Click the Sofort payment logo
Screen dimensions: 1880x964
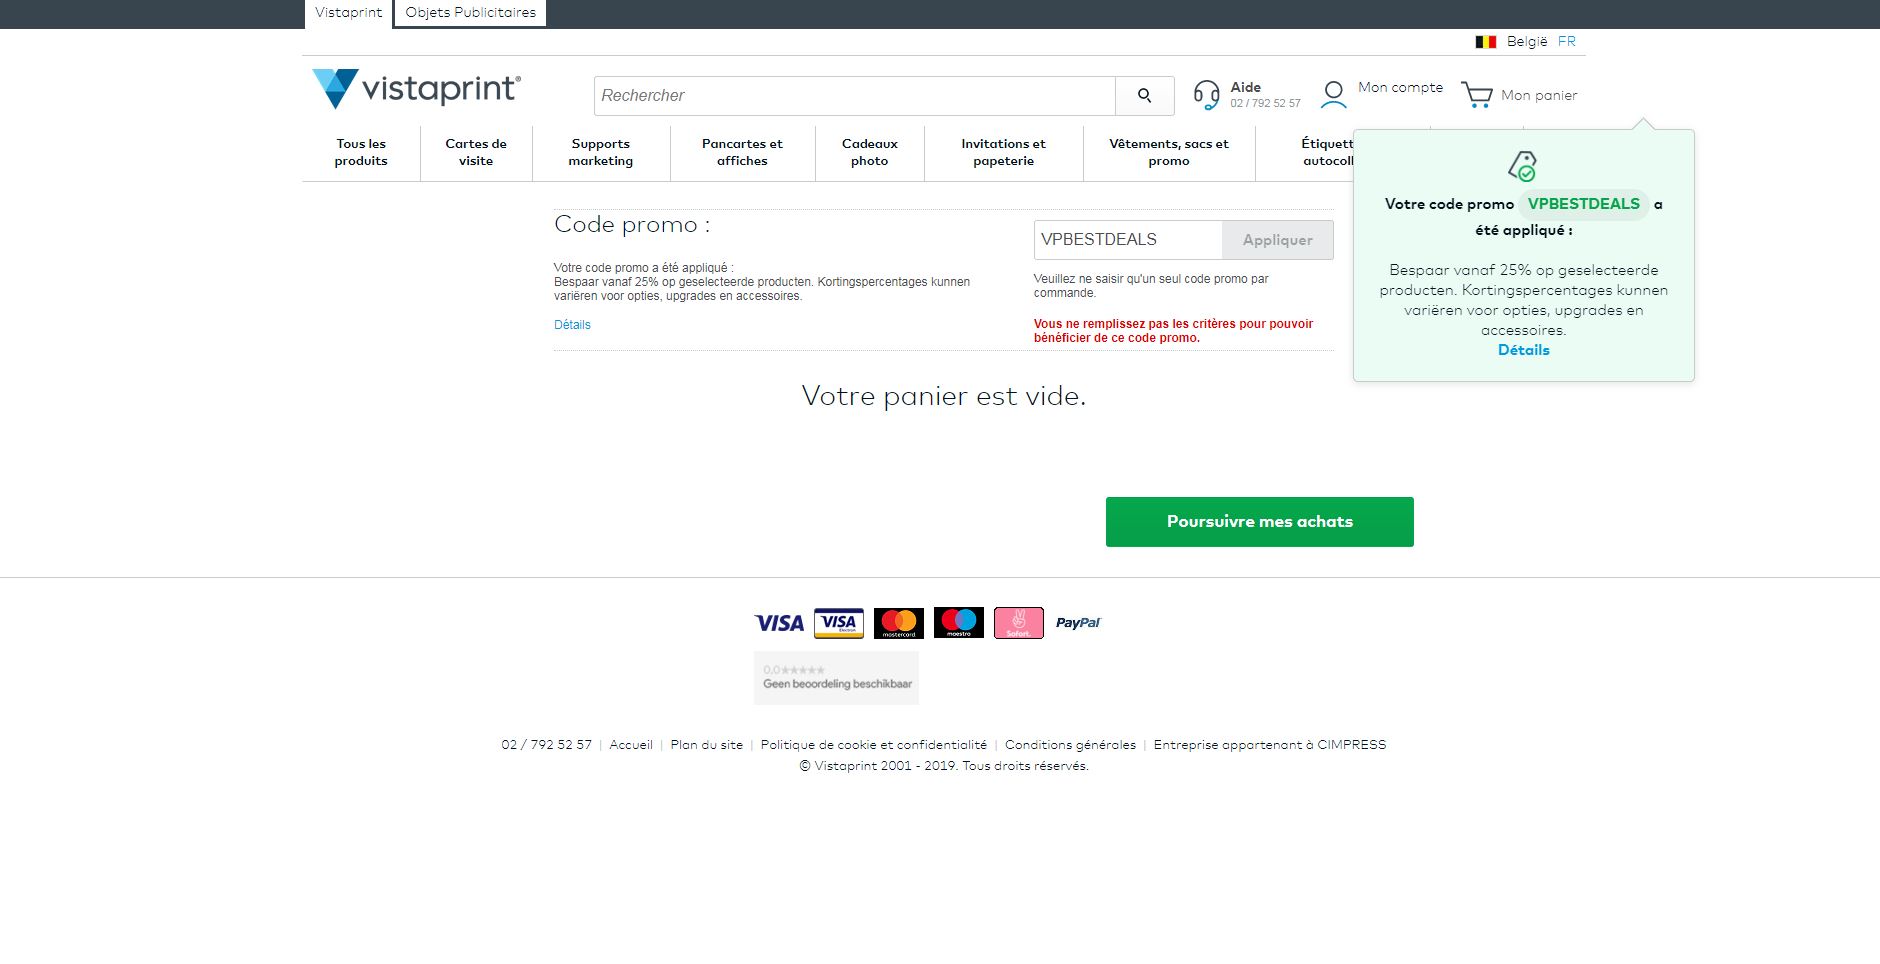(1019, 623)
